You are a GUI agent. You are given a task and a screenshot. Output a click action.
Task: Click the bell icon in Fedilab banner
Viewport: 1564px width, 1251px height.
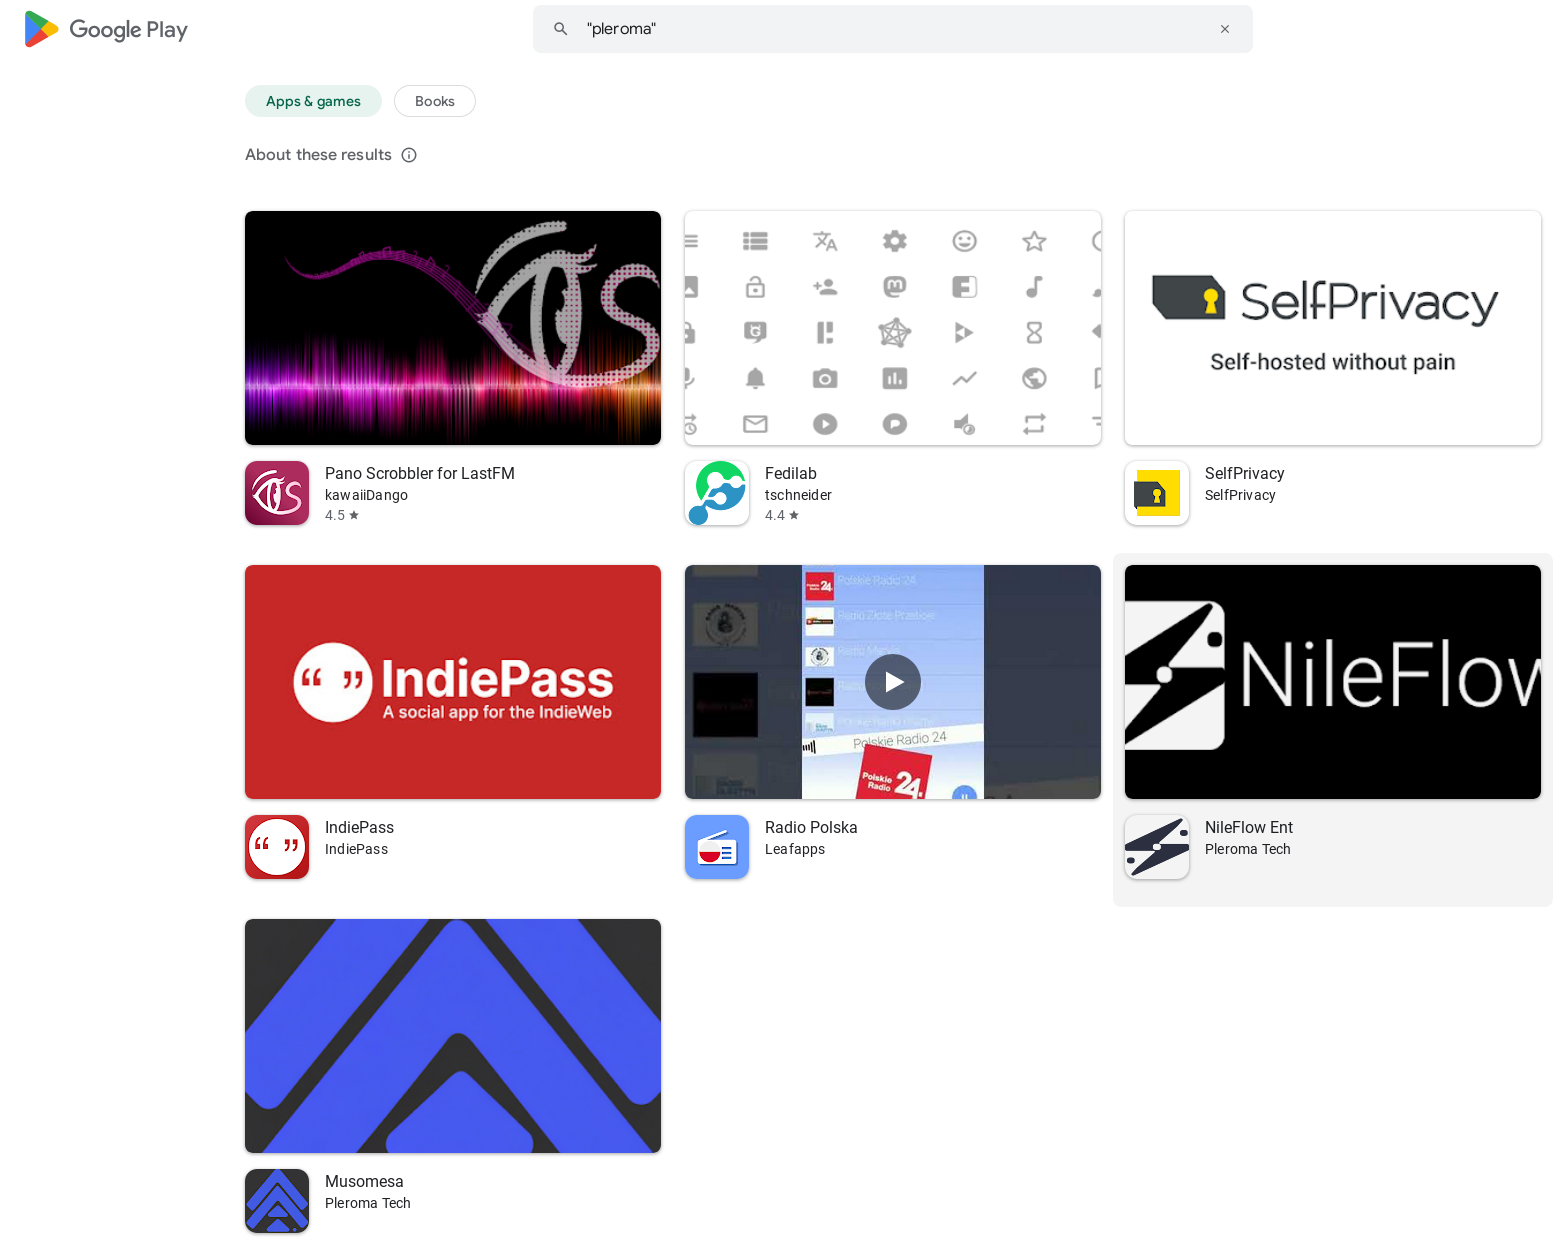click(x=755, y=378)
